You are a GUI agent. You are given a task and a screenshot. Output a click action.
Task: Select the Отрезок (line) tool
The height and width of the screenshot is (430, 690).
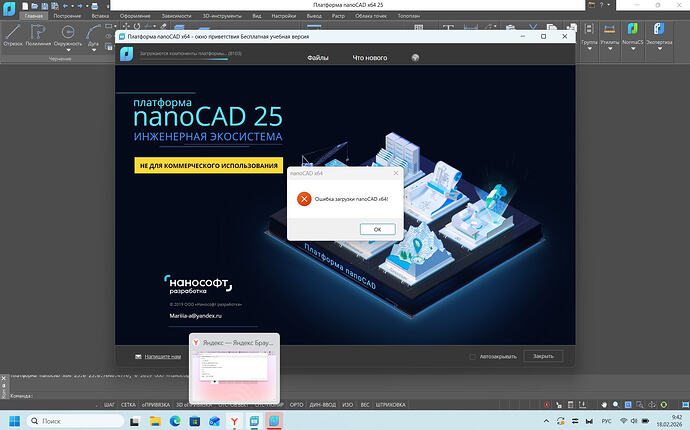[x=14, y=36]
